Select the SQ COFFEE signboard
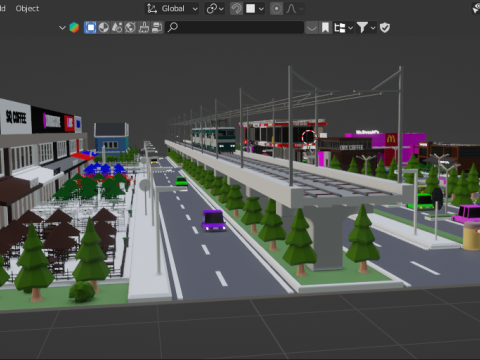This screenshot has width=480, height=360. pyautogui.click(x=16, y=117)
